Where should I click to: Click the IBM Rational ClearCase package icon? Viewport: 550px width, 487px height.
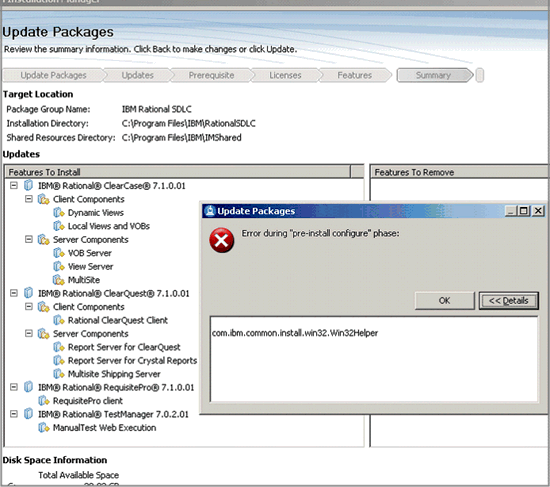tap(28, 185)
